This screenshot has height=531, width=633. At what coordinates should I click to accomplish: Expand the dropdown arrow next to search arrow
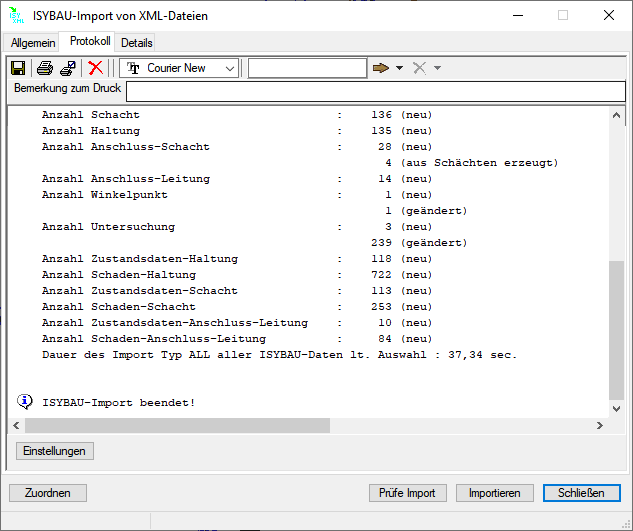399,68
